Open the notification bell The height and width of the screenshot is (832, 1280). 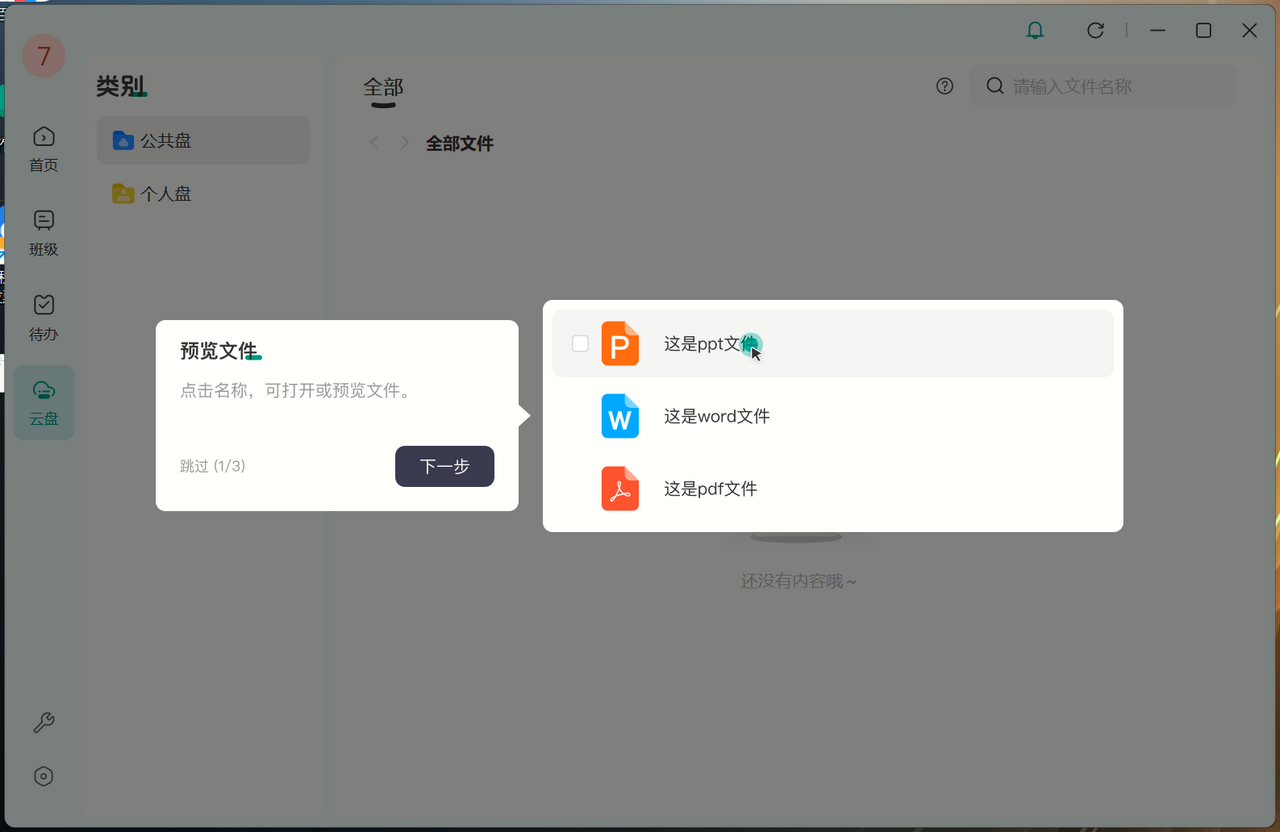(x=1034, y=30)
